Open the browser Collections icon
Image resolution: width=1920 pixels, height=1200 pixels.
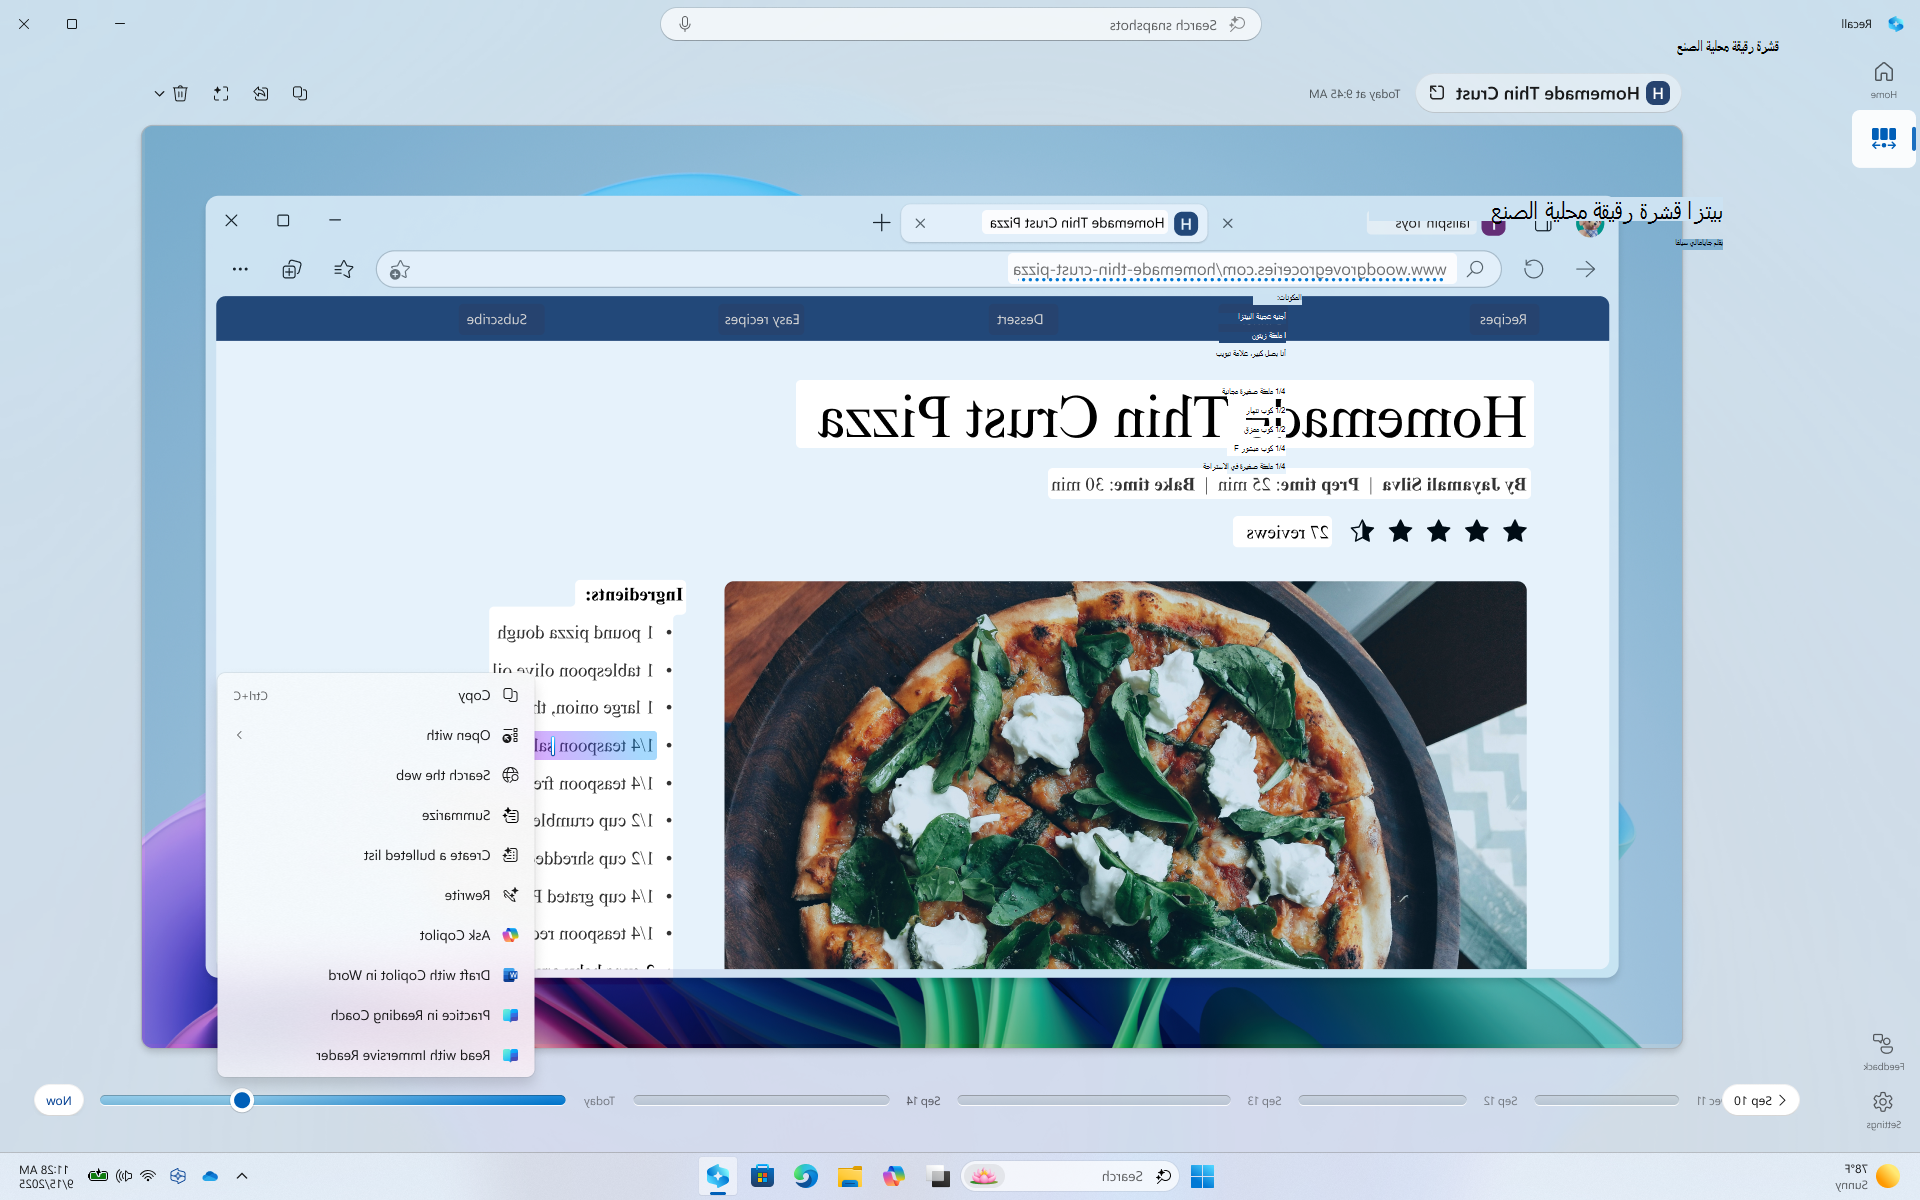point(291,269)
